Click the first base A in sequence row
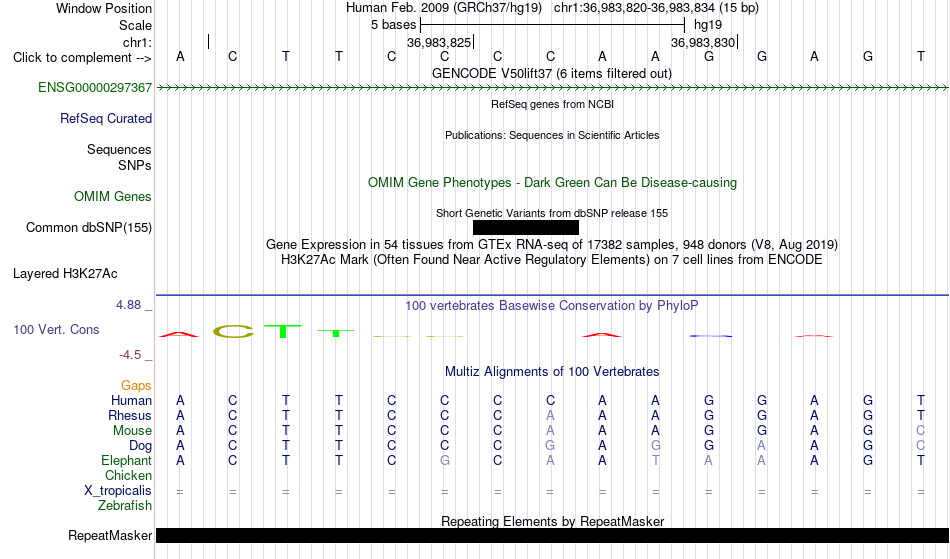This screenshot has height=559, width=950. click(180, 56)
